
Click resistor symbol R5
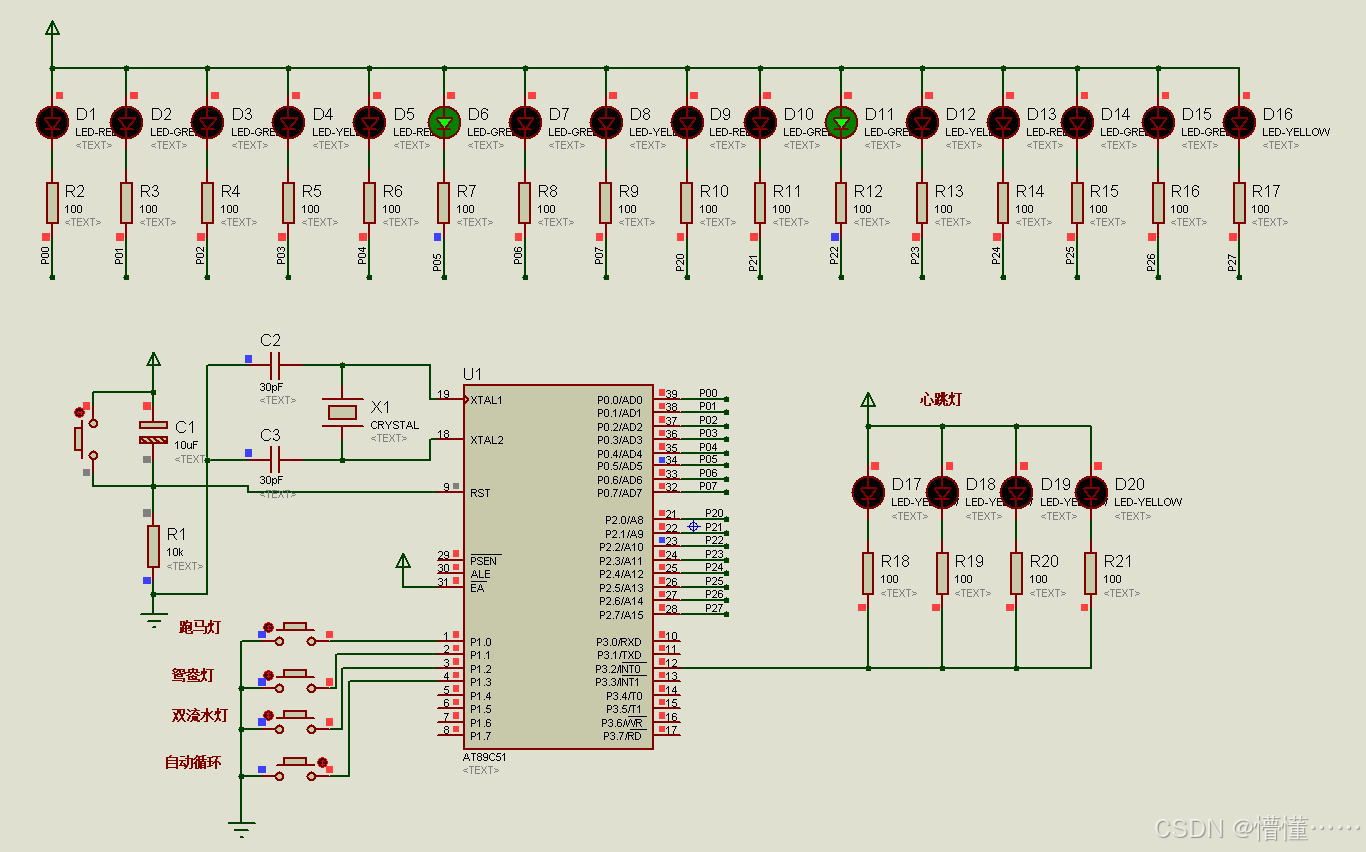tap(288, 202)
